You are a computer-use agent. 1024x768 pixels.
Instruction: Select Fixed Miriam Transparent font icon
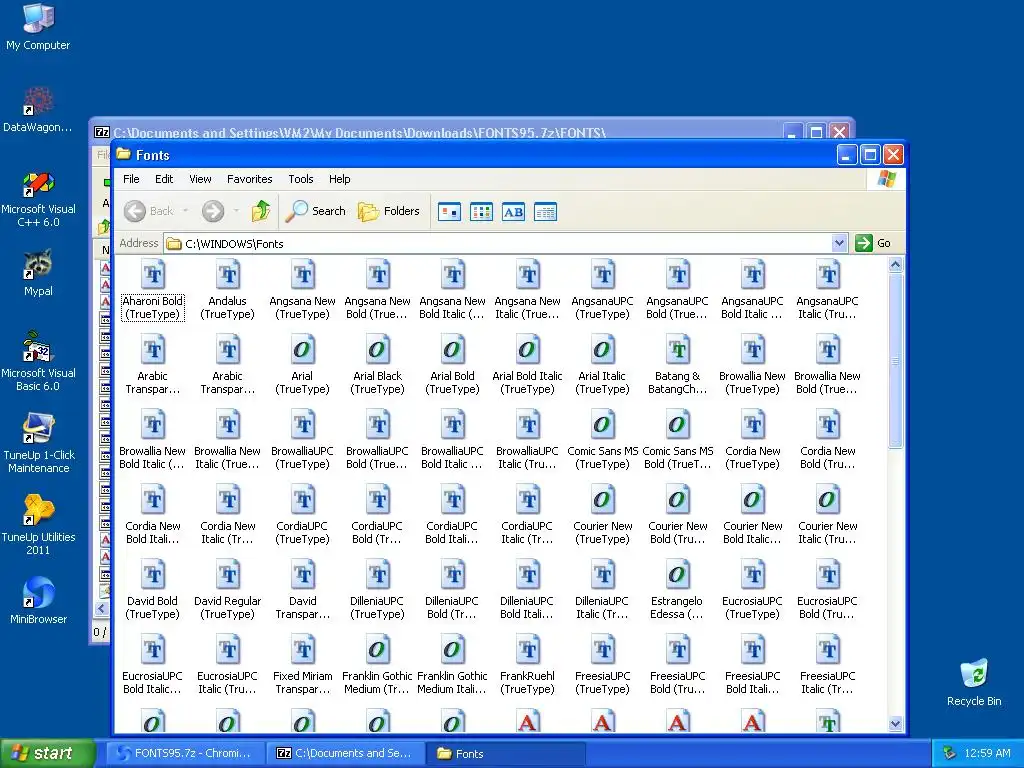tap(303, 650)
